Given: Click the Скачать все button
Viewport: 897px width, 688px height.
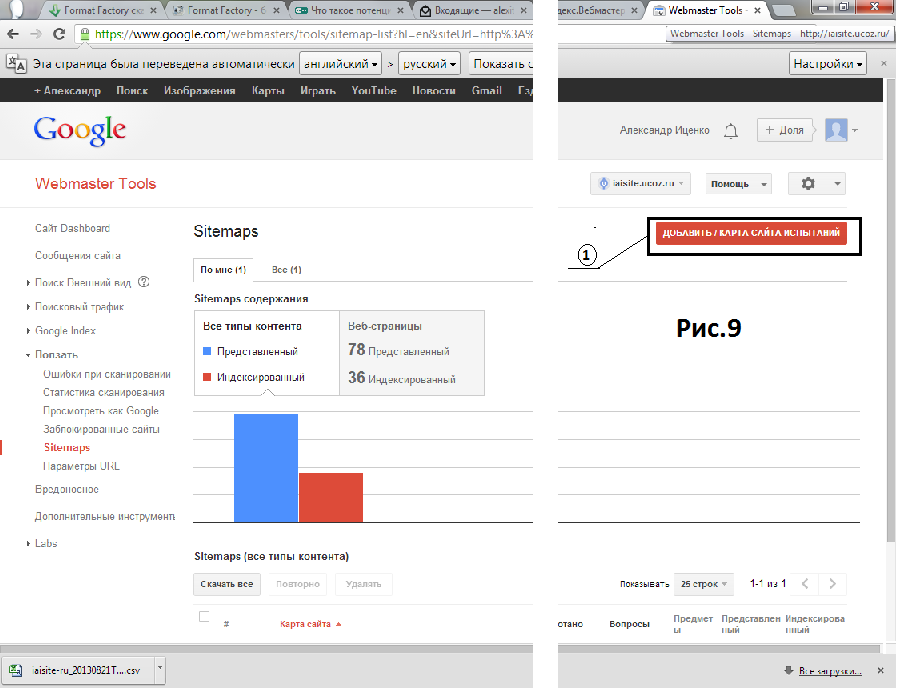Looking at the screenshot, I should pyautogui.click(x=227, y=584).
